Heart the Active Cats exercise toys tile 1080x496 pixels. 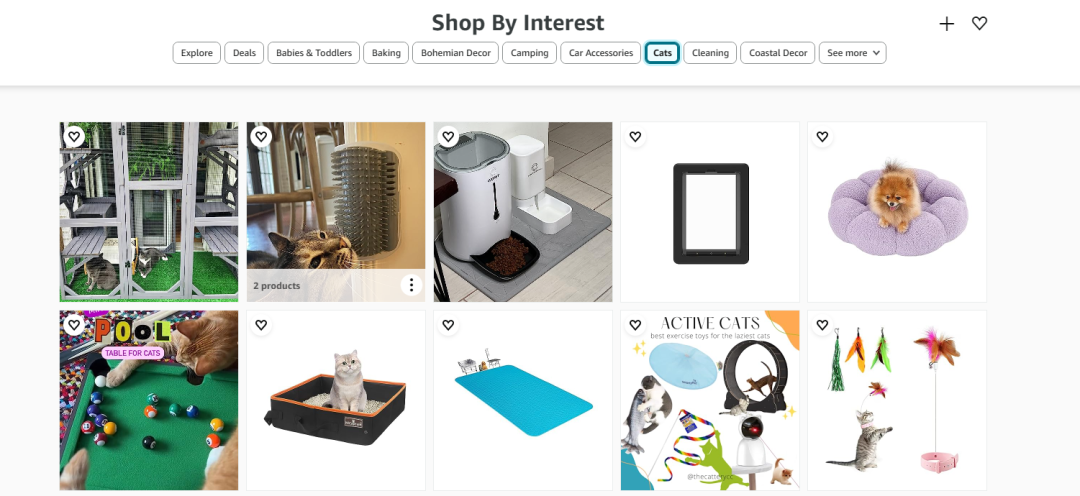click(635, 325)
